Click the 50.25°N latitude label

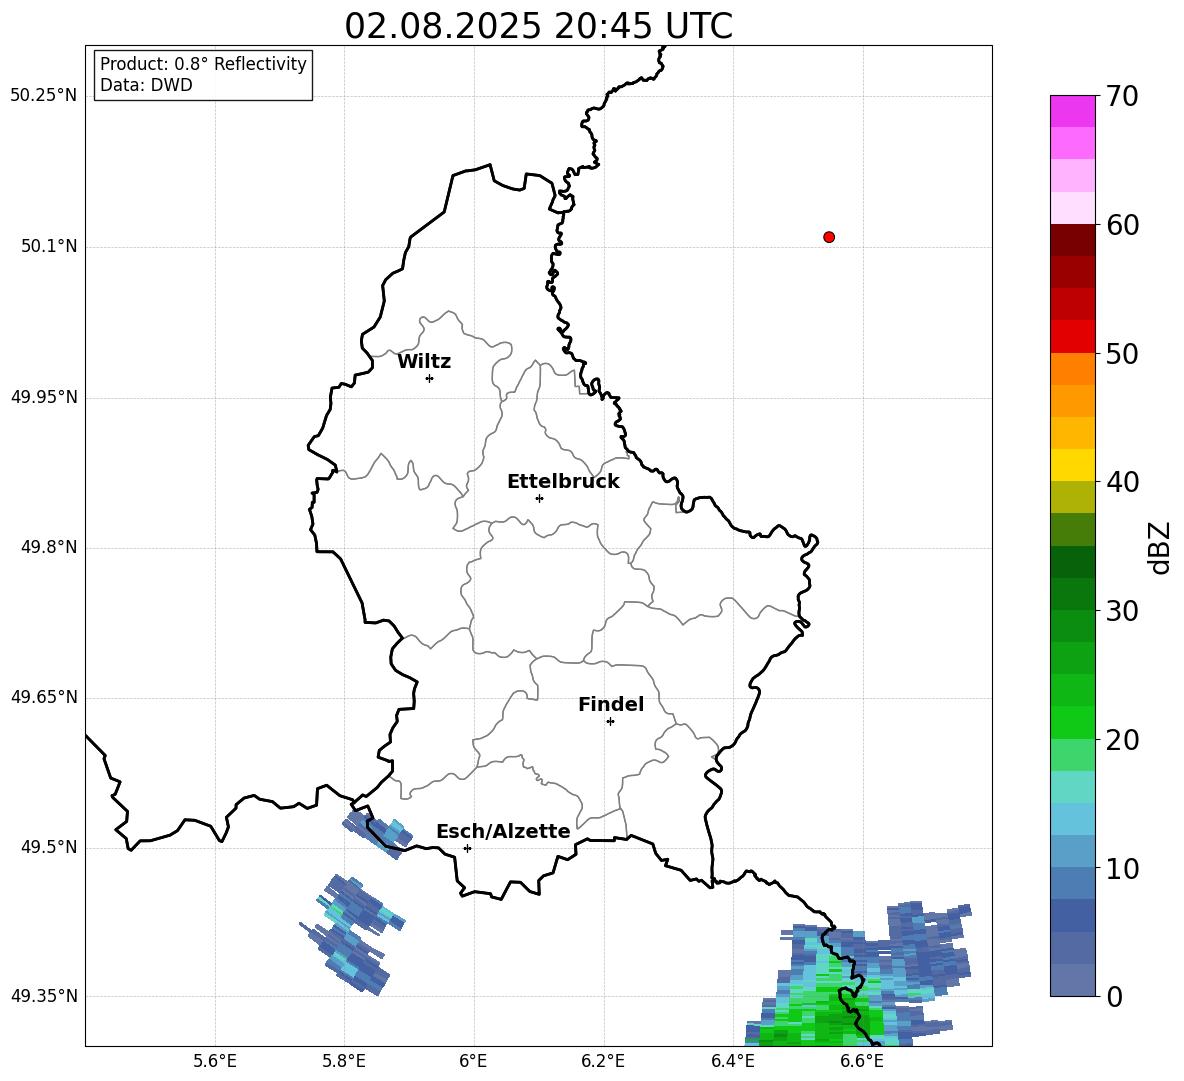click(x=43, y=96)
